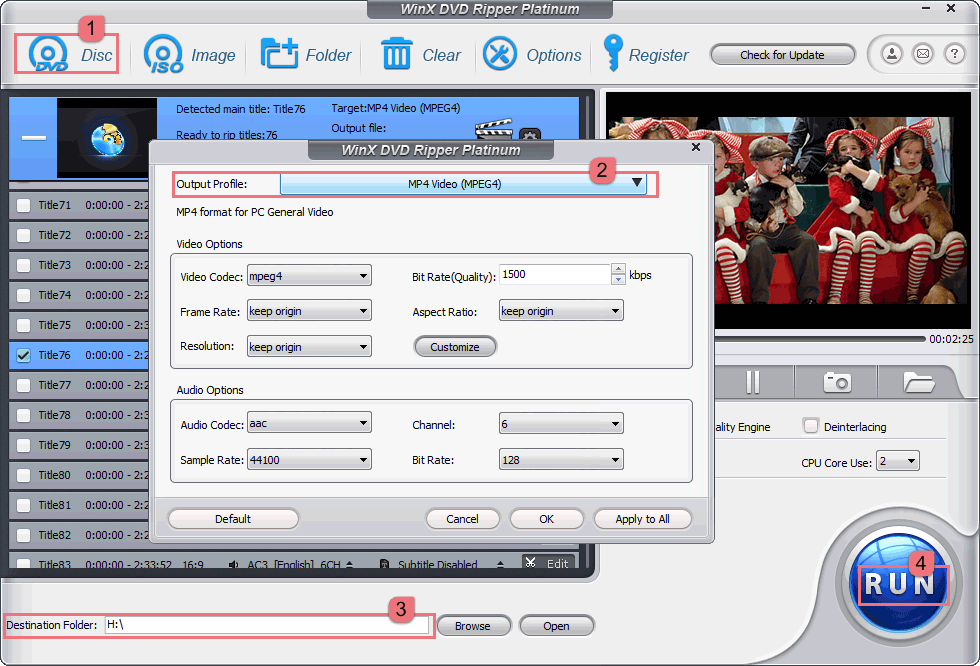Open the Output Profile dropdown
The height and width of the screenshot is (666, 980).
click(x=463, y=184)
